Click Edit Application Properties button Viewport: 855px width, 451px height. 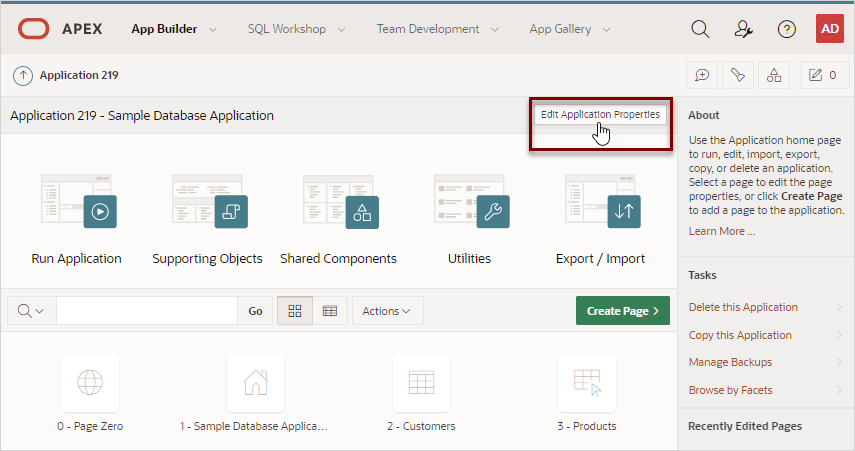tap(600, 115)
